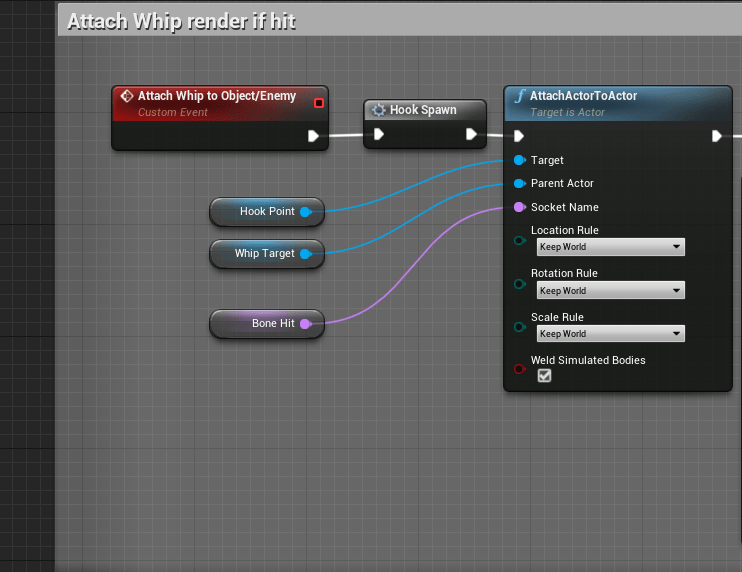742x572 pixels.
Task: Click the Bone Hit variable output pin
Action: click(305, 324)
